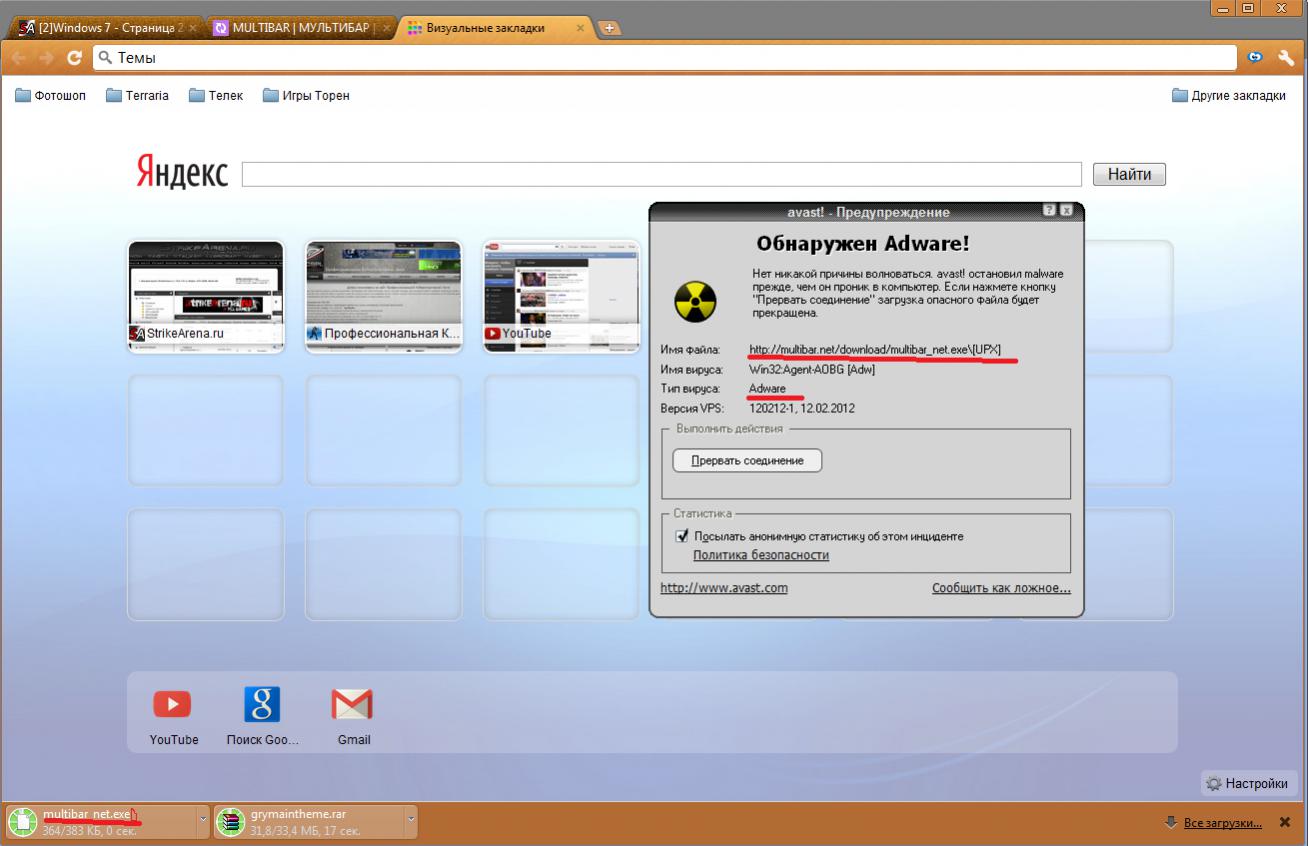1308x846 pixels.
Task: Expand the multibar_net.exe download options arrow
Action: click(204, 822)
